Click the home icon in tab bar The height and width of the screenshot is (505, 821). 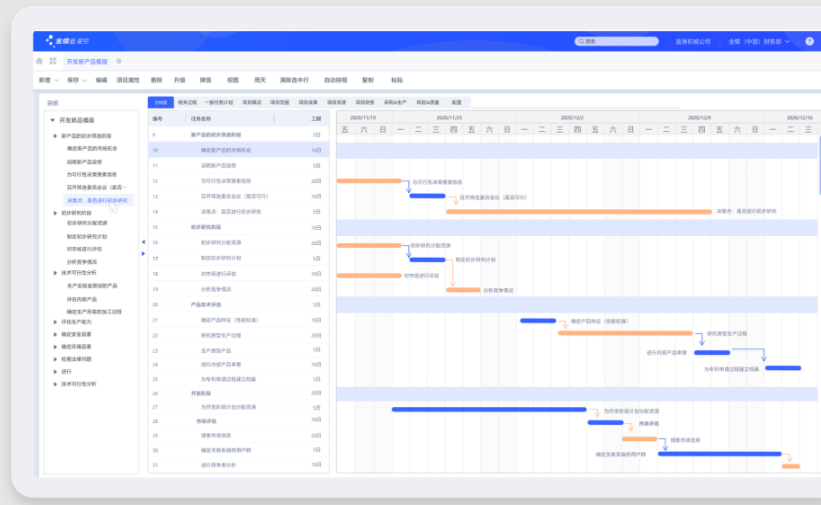pyautogui.click(x=39, y=61)
